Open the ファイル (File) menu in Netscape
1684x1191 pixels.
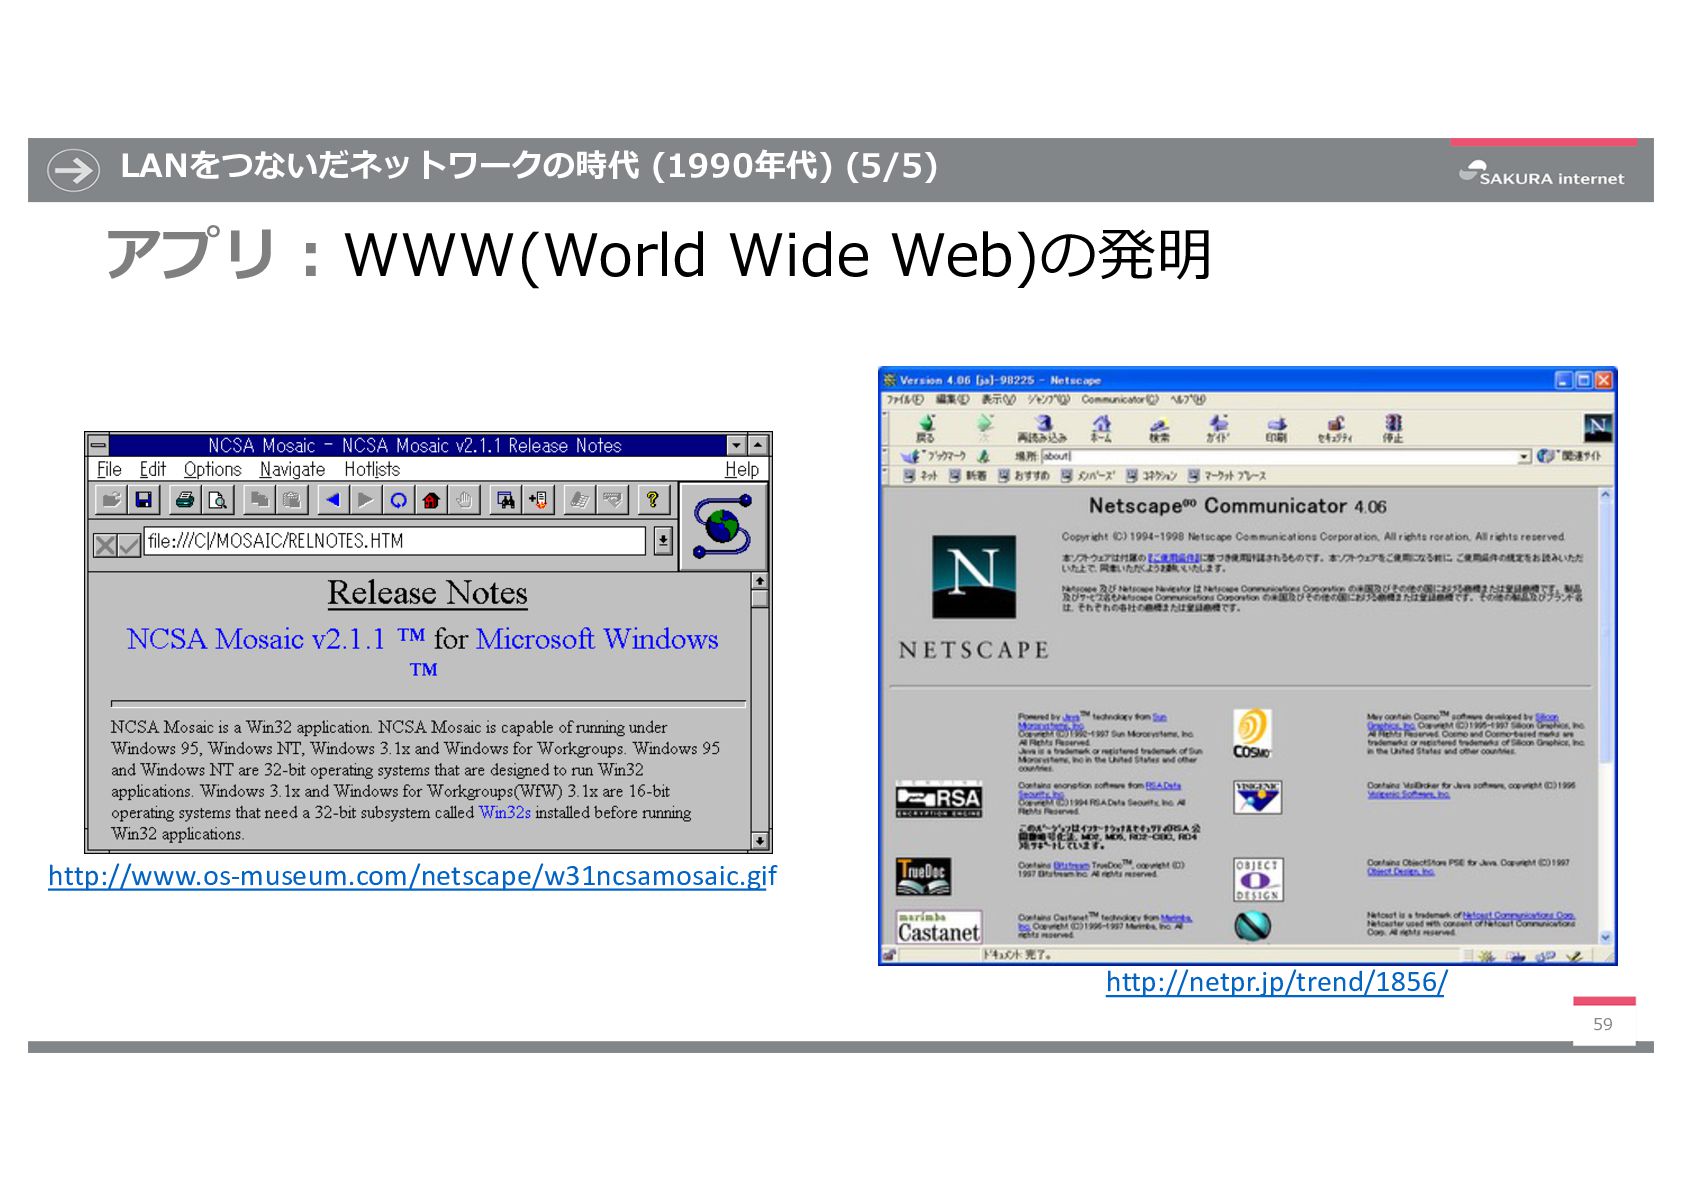[x=904, y=399]
